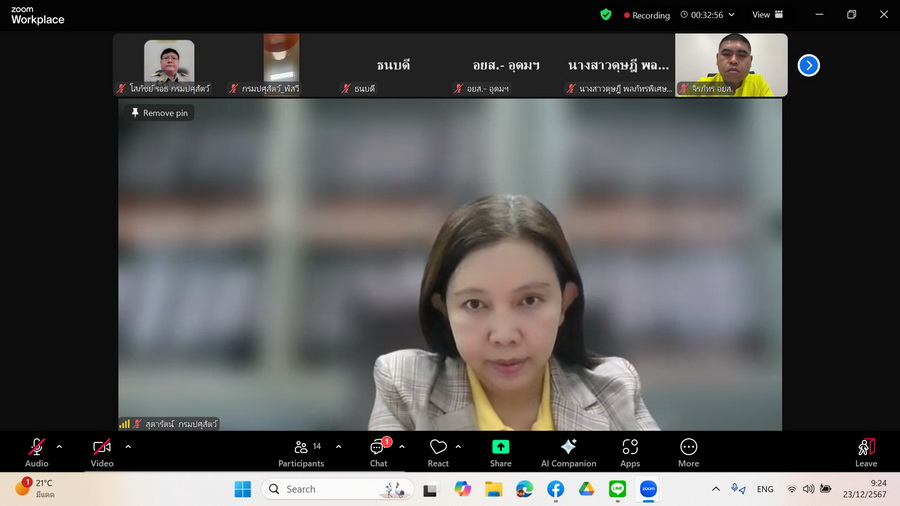Image resolution: width=900 pixels, height=506 pixels.
Task: Open the Participants panel
Action: tap(301, 452)
